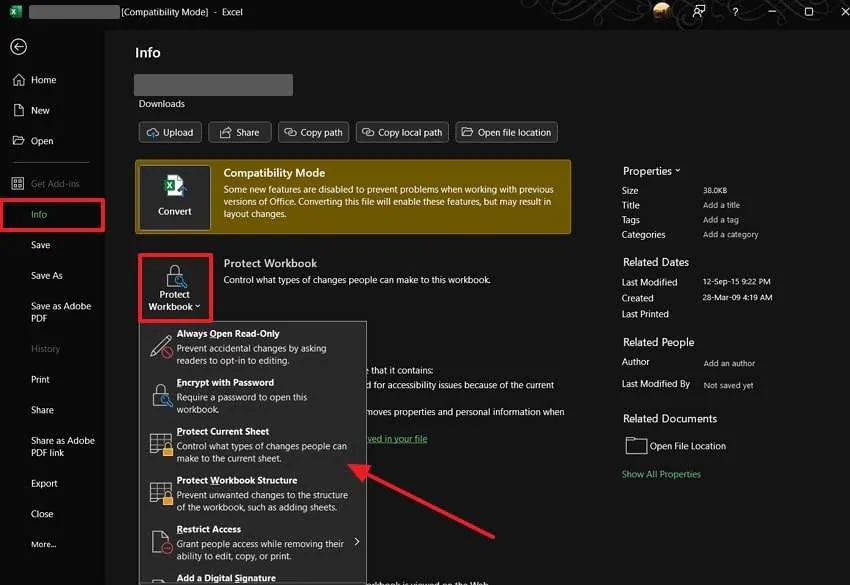
Task: Click the Always Open Read-Only icon
Action: pyautogui.click(x=161, y=347)
